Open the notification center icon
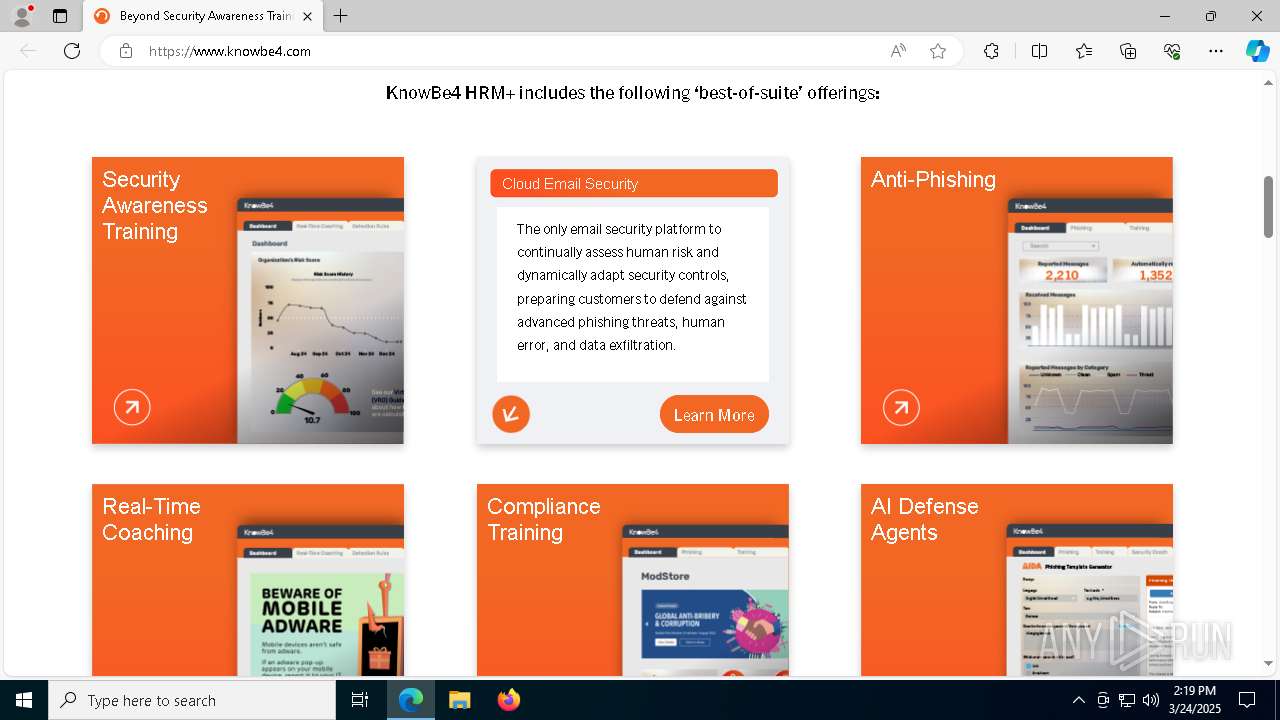The image size is (1280, 720). 1247,700
